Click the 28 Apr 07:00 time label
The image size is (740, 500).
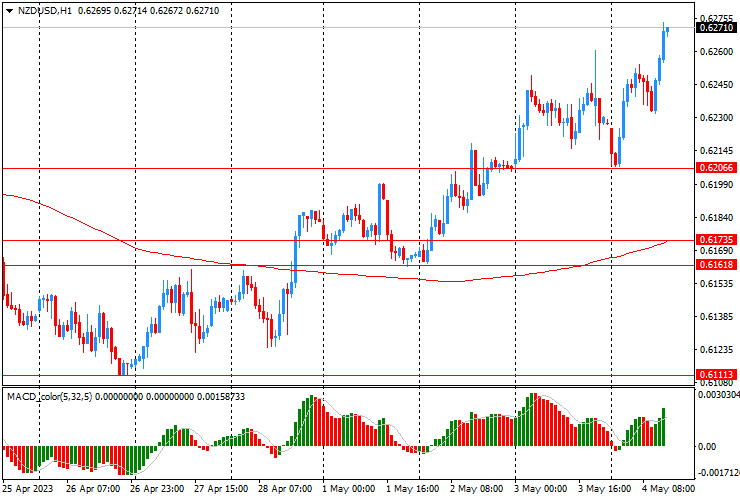coord(285,489)
